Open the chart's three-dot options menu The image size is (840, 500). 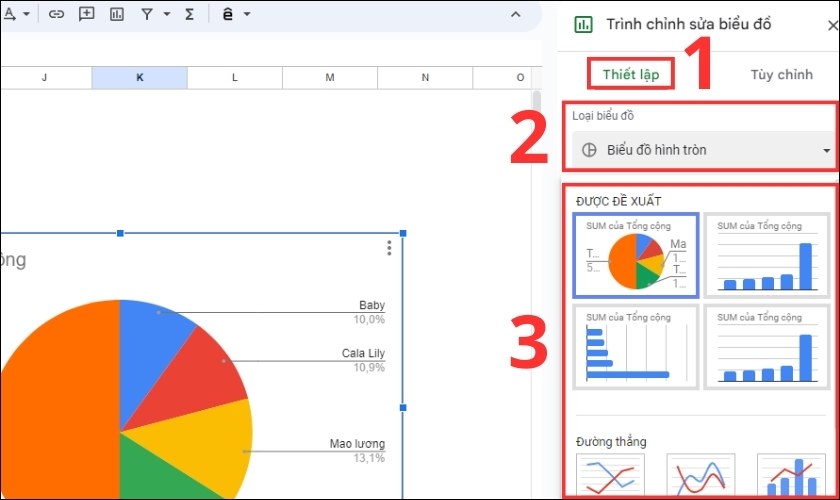pos(389,248)
